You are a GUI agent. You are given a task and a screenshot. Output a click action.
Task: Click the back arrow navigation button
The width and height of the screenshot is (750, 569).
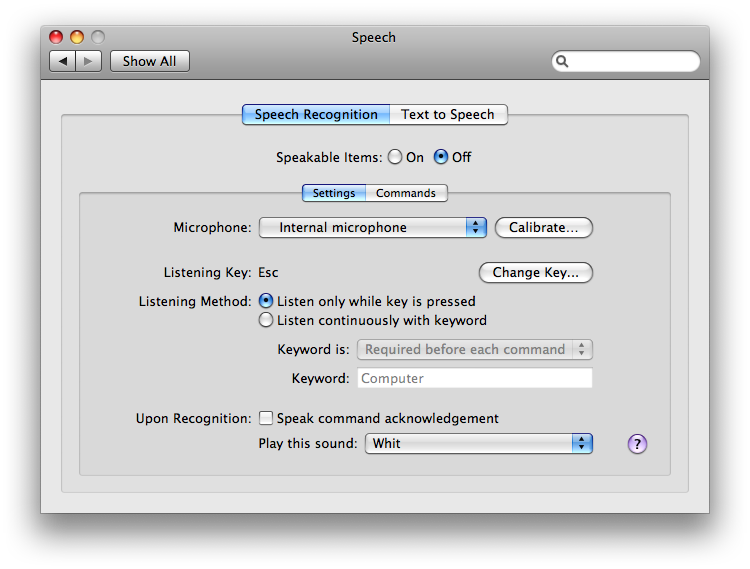pyautogui.click(x=63, y=61)
